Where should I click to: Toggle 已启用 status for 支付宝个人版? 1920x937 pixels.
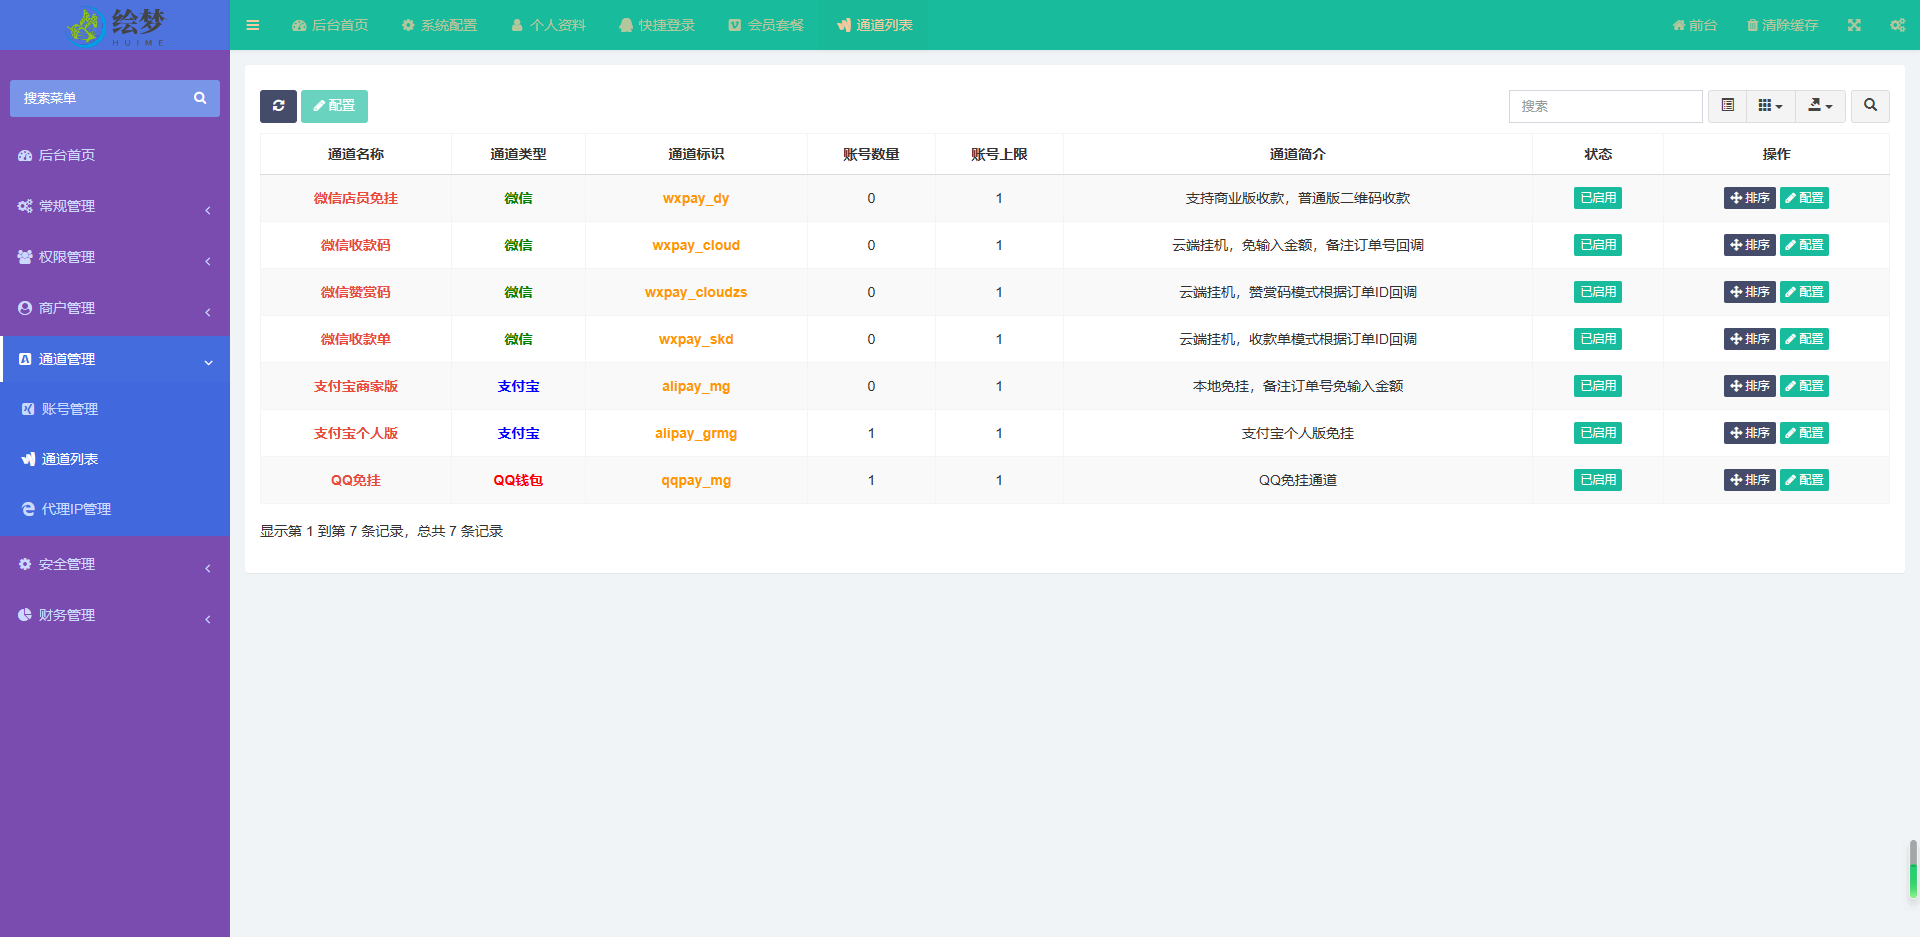click(x=1598, y=433)
